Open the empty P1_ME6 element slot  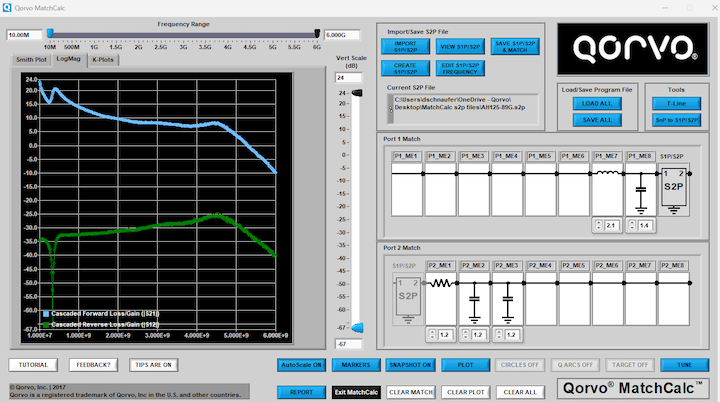[574, 190]
